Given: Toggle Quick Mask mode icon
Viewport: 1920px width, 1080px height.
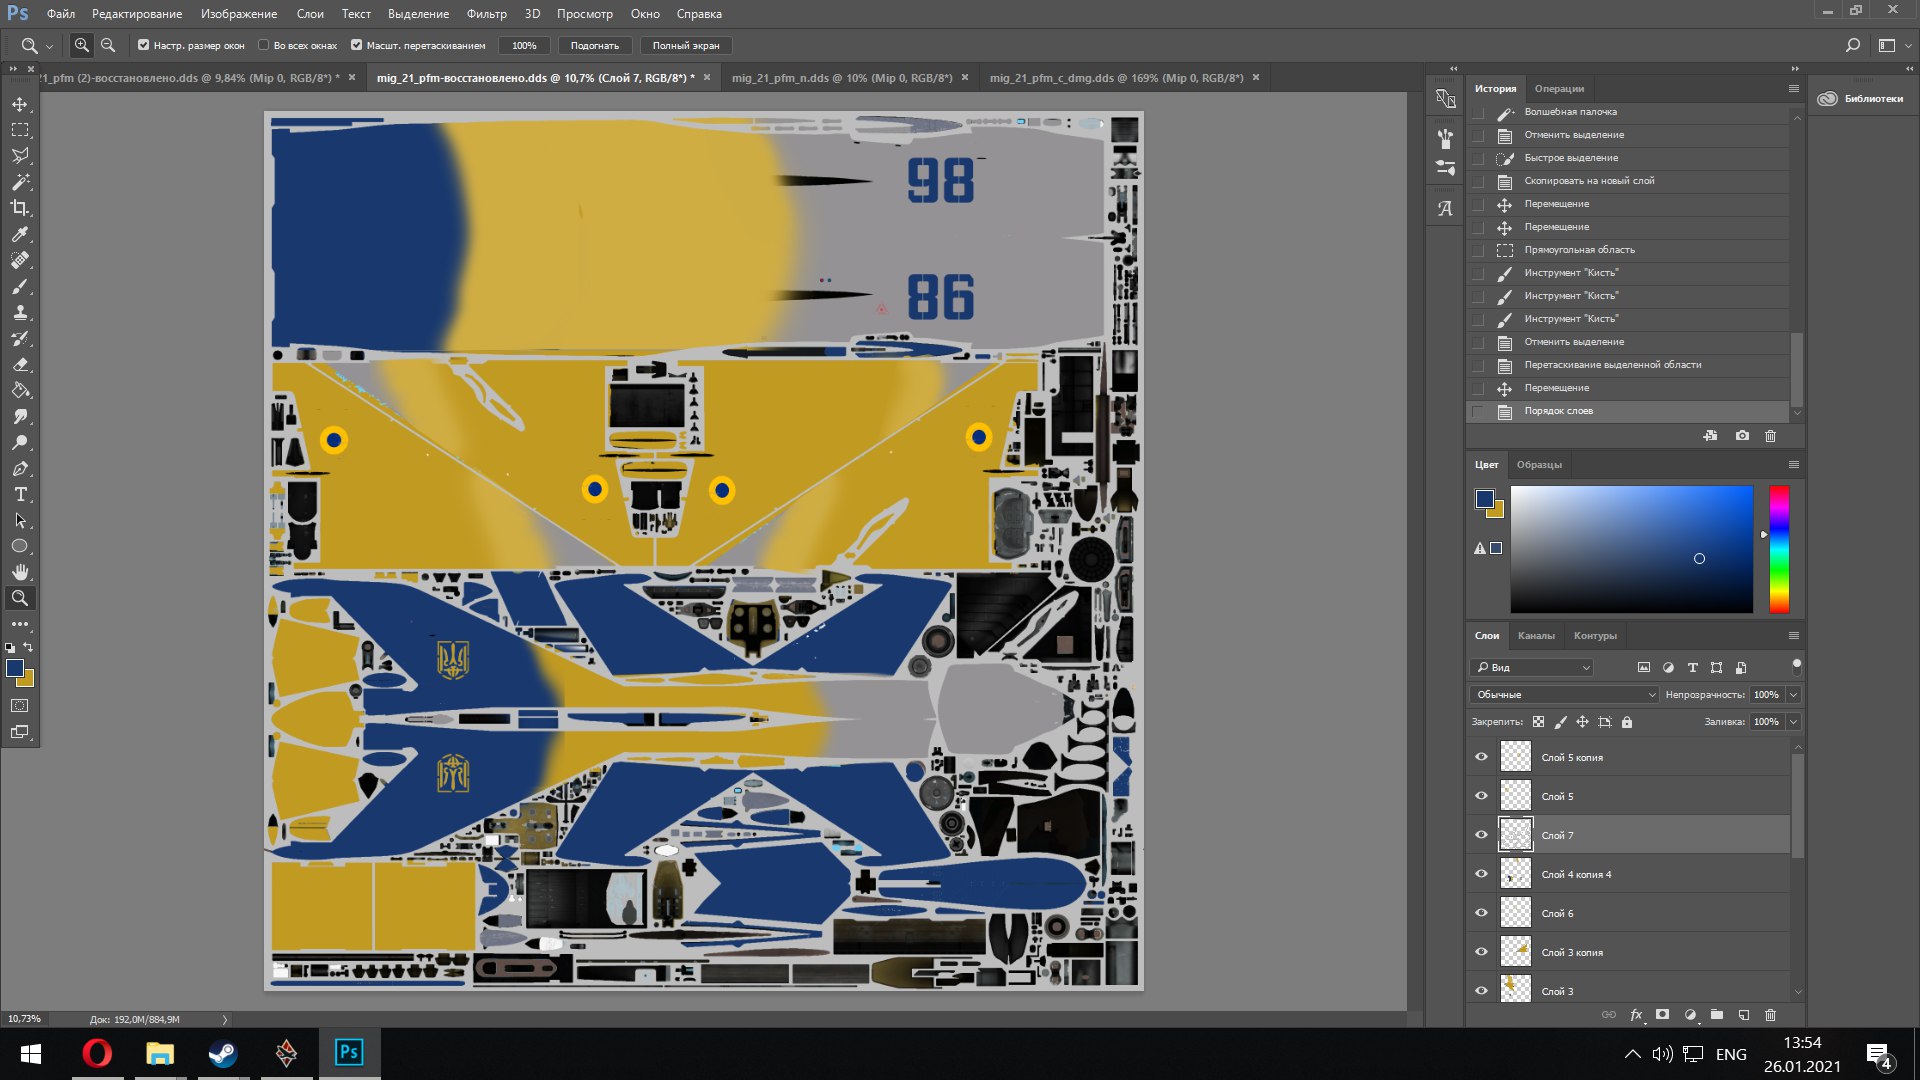Looking at the screenshot, I should coord(20,706).
